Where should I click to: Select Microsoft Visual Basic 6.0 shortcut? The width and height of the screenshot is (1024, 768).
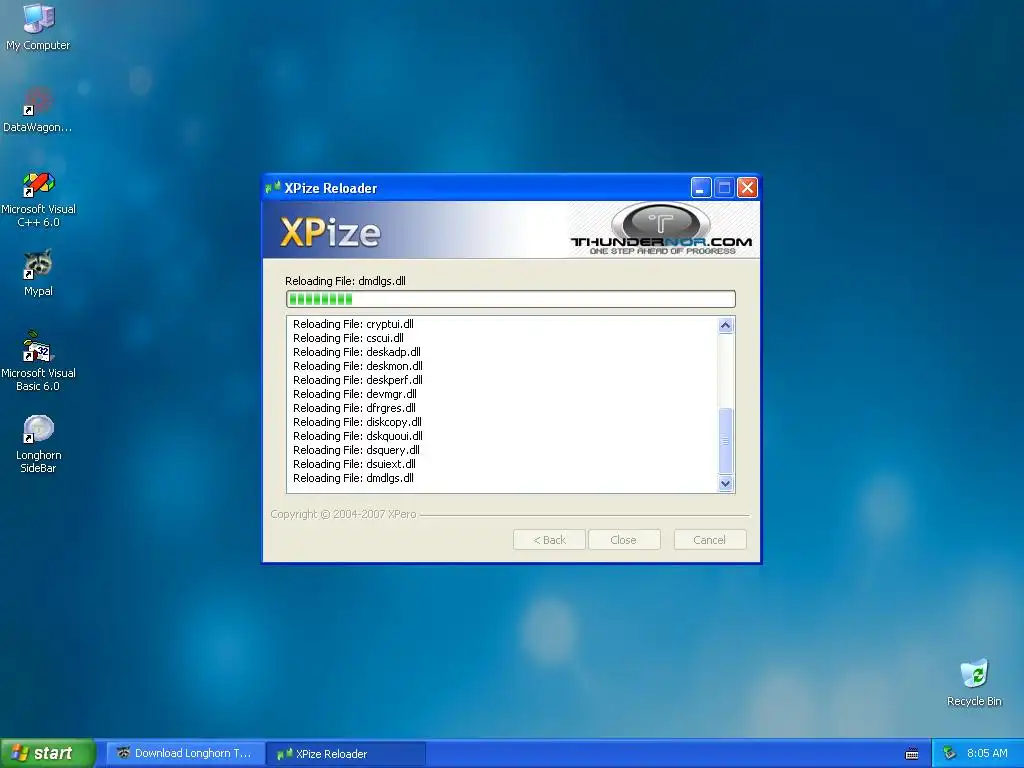pyautogui.click(x=38, y=361)
